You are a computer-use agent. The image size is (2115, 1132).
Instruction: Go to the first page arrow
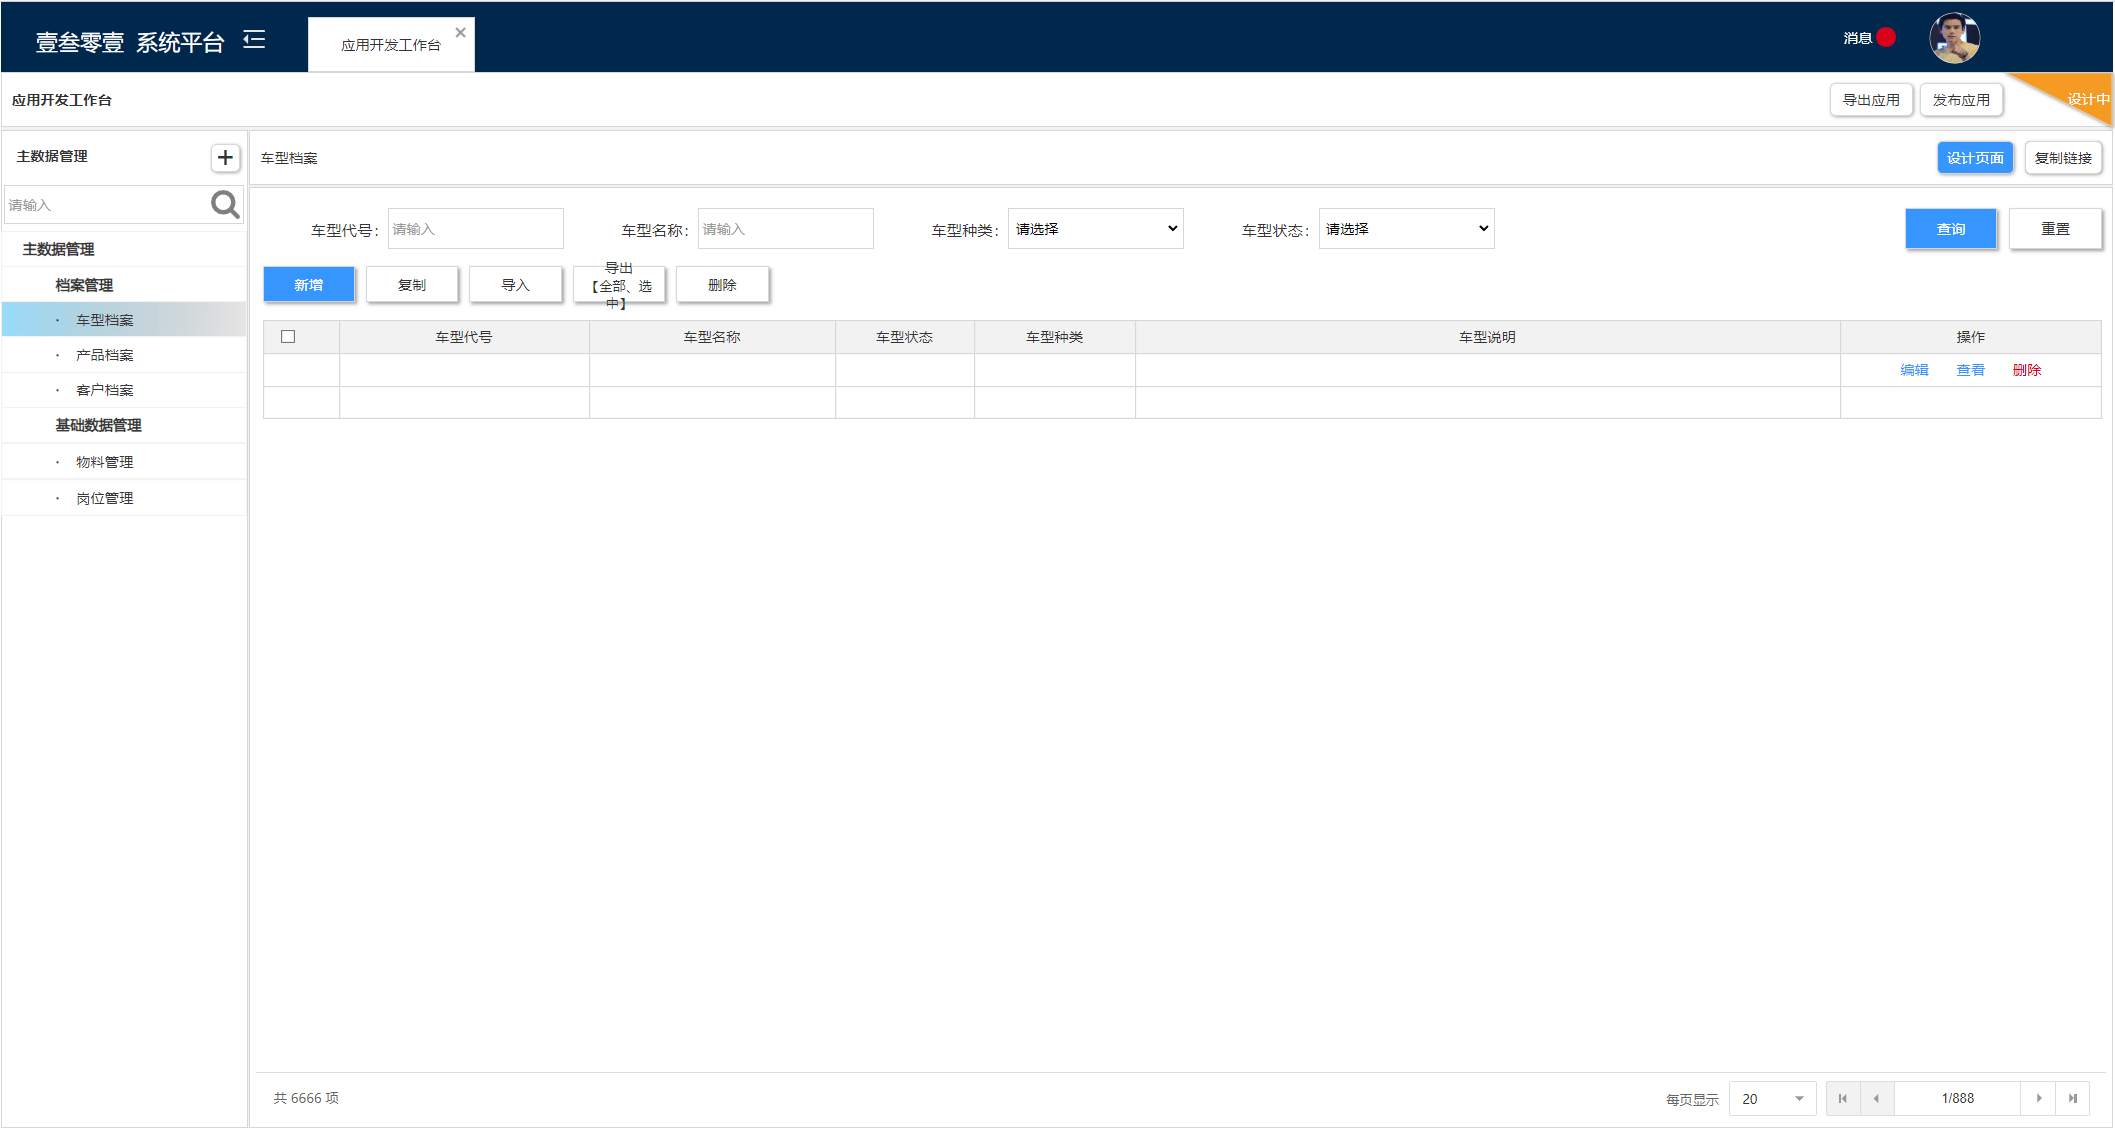point(1842,1098)
